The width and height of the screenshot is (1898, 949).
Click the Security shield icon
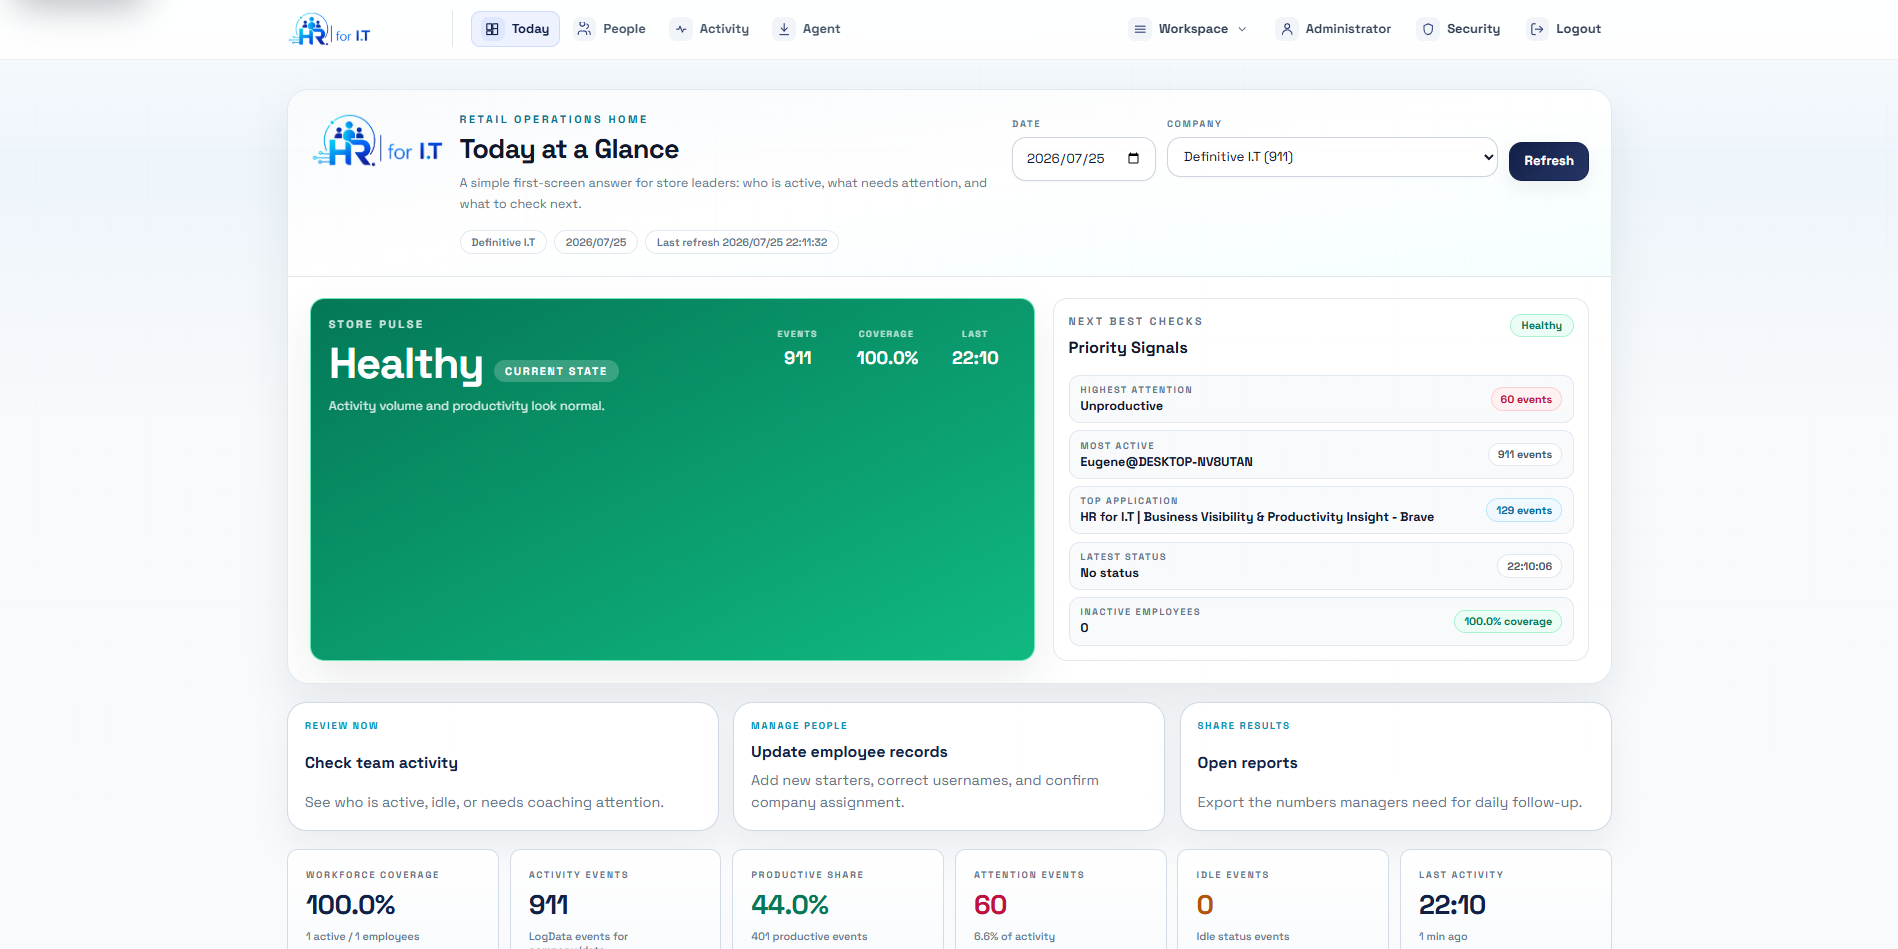tap(1428, 29)
